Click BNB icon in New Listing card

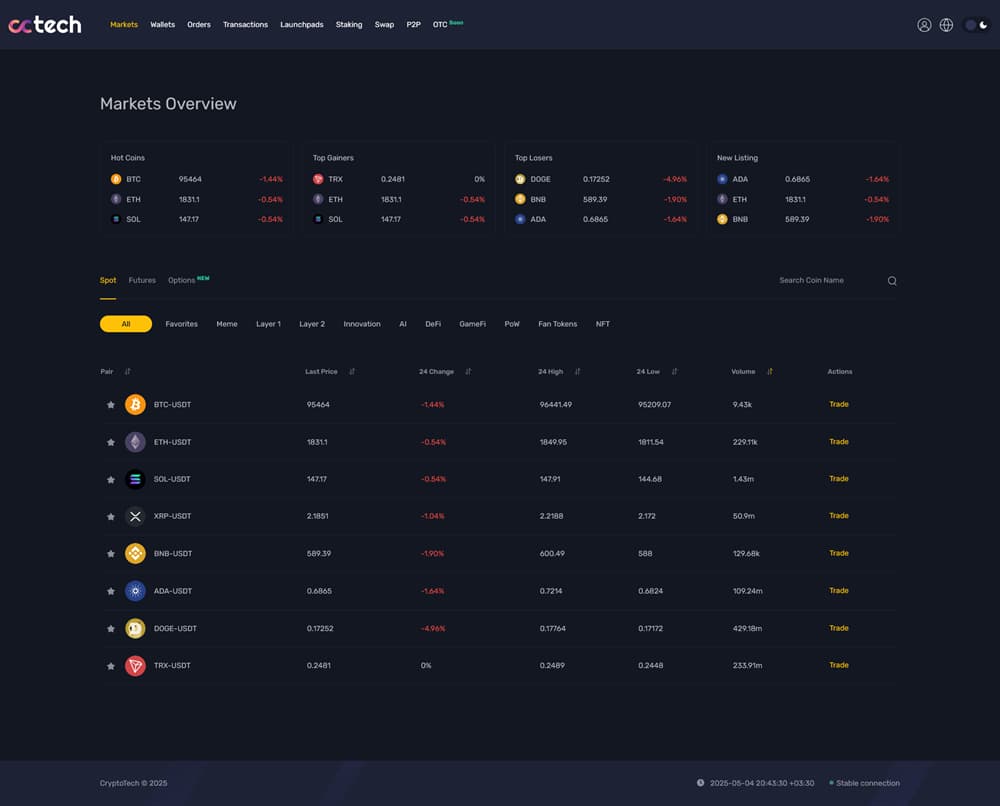point(722,219)
